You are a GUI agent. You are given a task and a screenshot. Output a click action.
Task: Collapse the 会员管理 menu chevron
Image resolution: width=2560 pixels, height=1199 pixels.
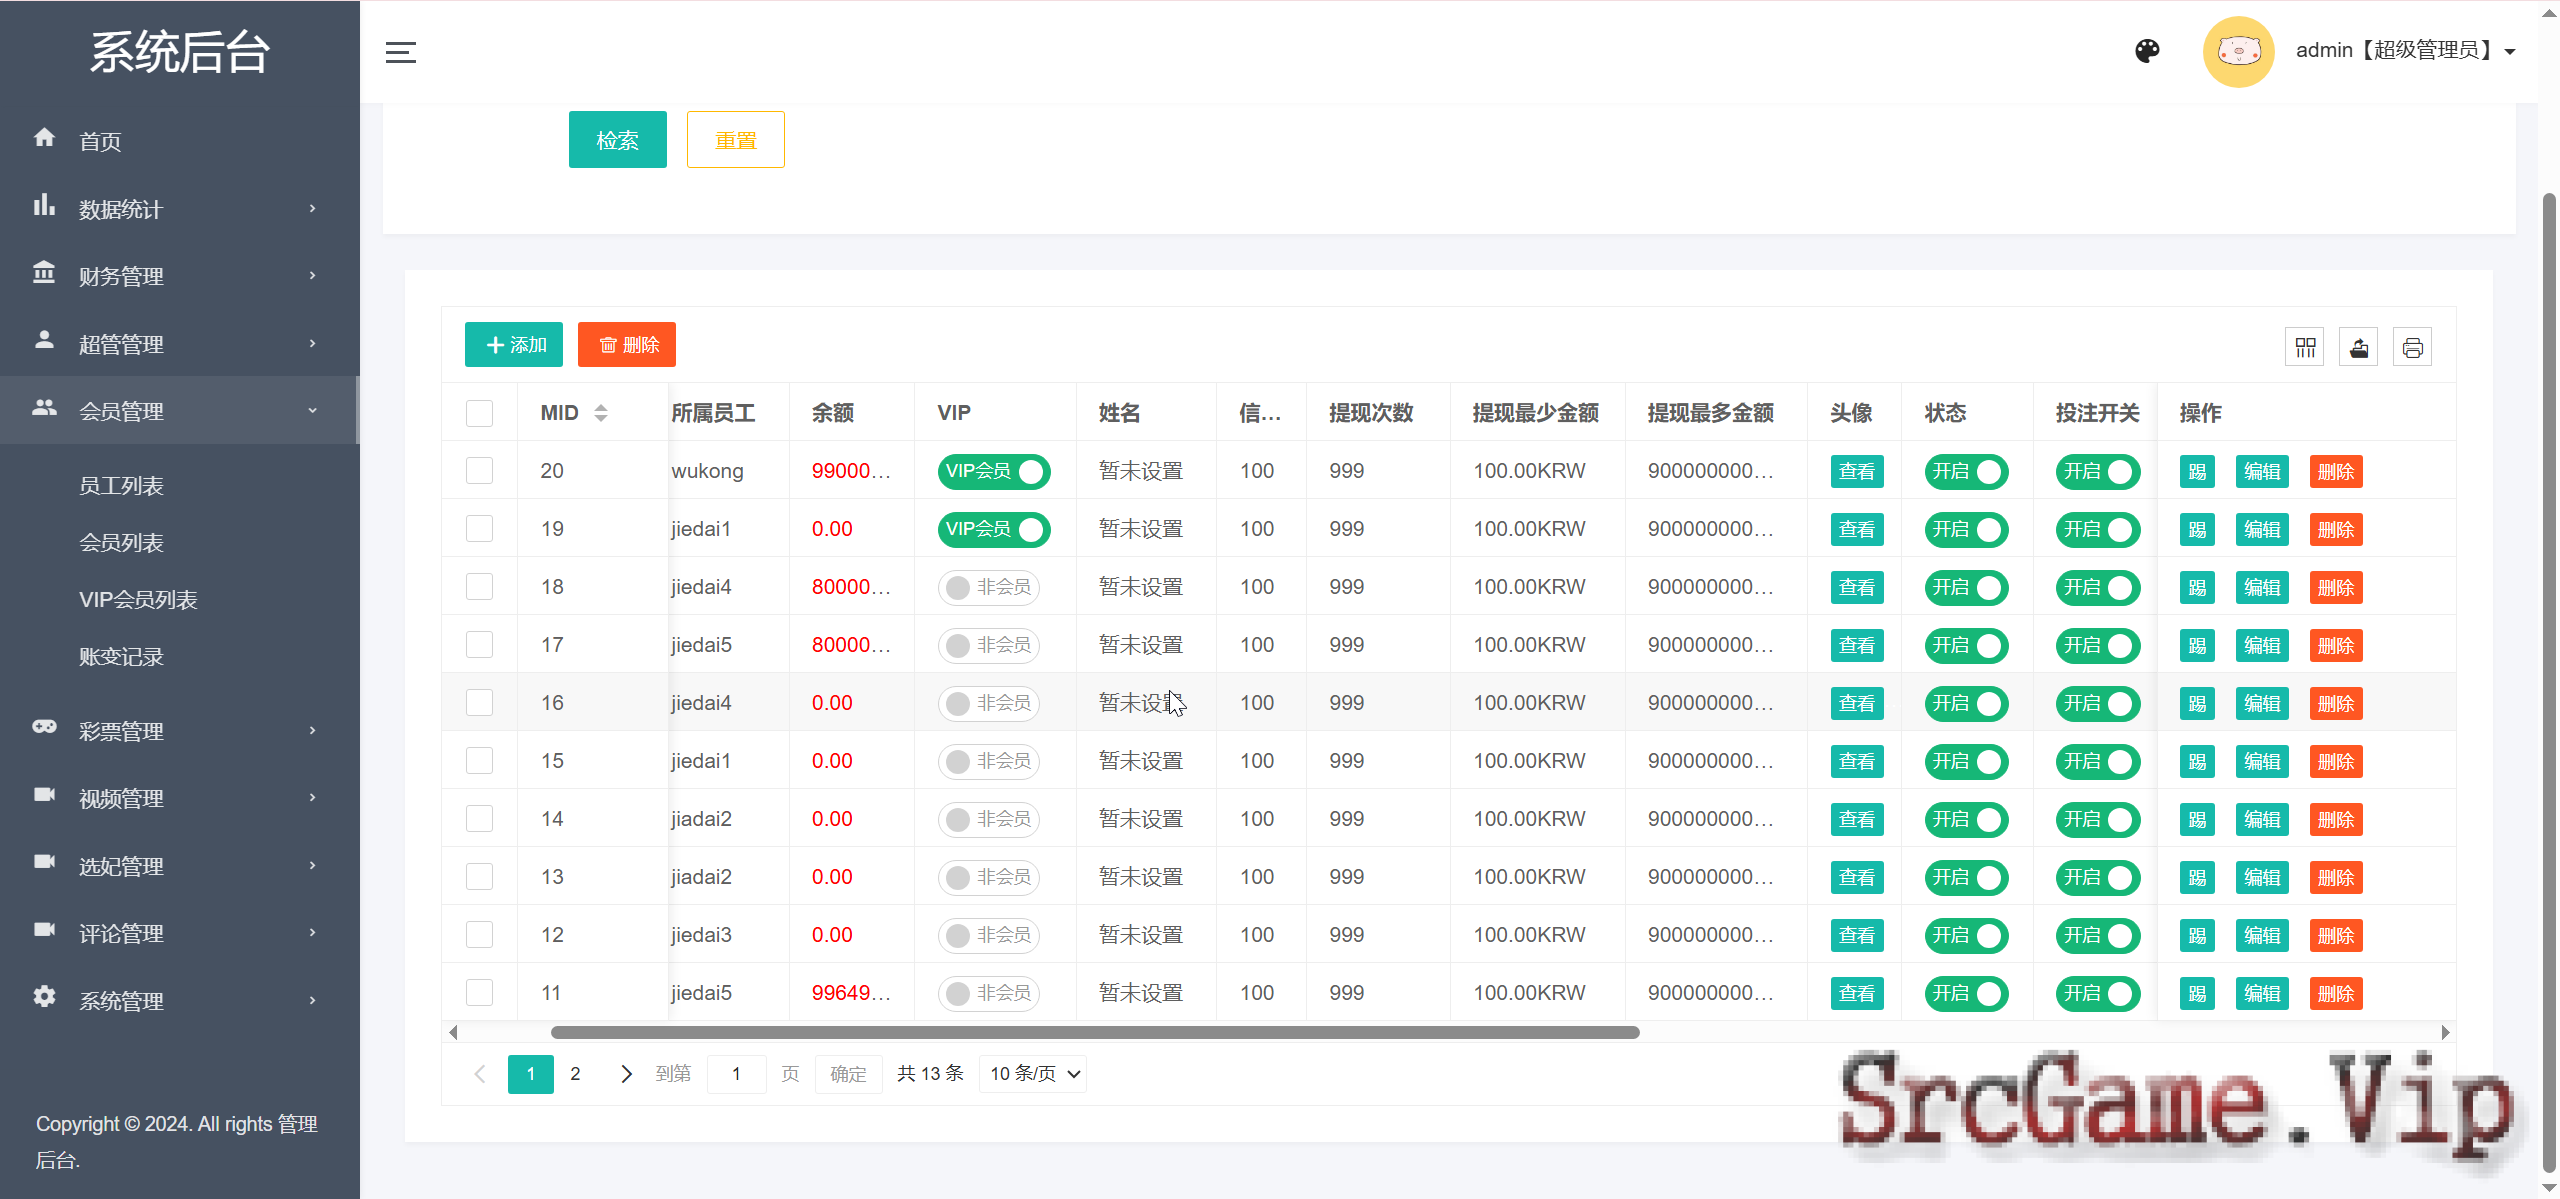coord(312,410)
